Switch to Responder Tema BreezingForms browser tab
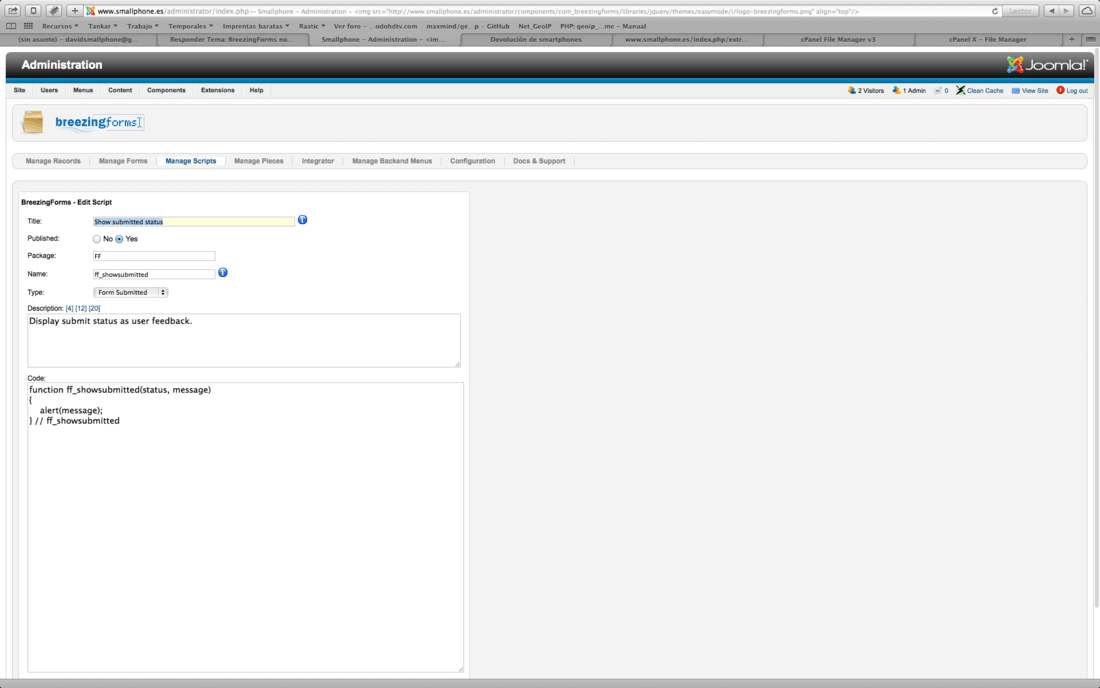Image resolution: width=1100 pixels, height=688 pixels. 232,39
